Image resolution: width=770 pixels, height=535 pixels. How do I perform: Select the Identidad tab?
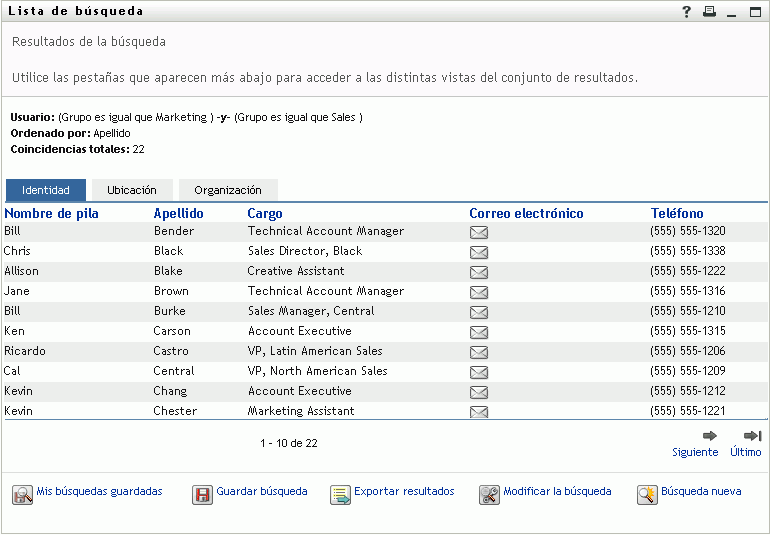pyautogui.click(x=46, y=190)
